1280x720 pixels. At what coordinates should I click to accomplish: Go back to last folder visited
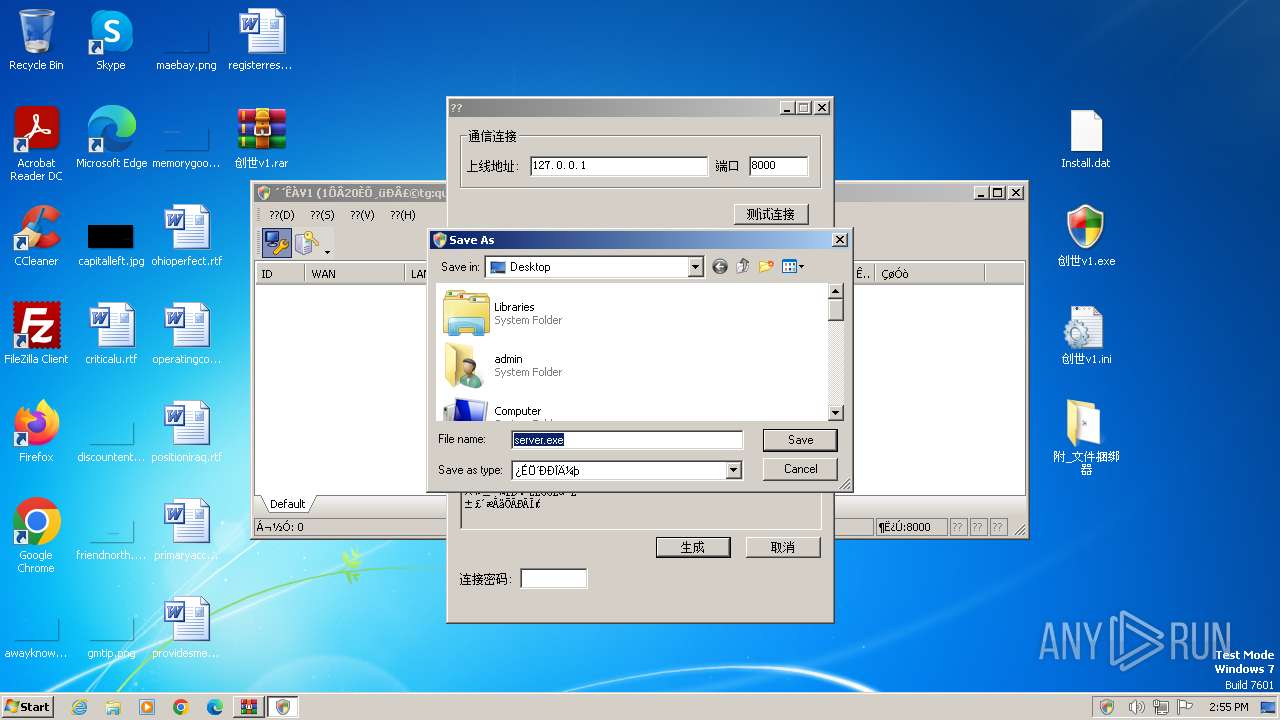[720, 267]
